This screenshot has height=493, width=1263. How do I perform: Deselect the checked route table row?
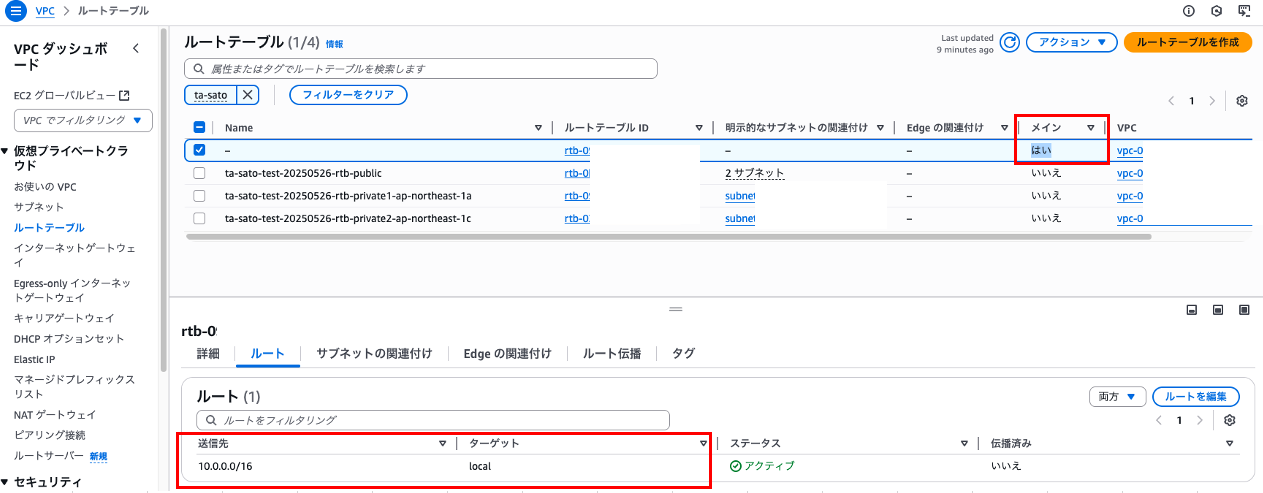click(200, 150)
